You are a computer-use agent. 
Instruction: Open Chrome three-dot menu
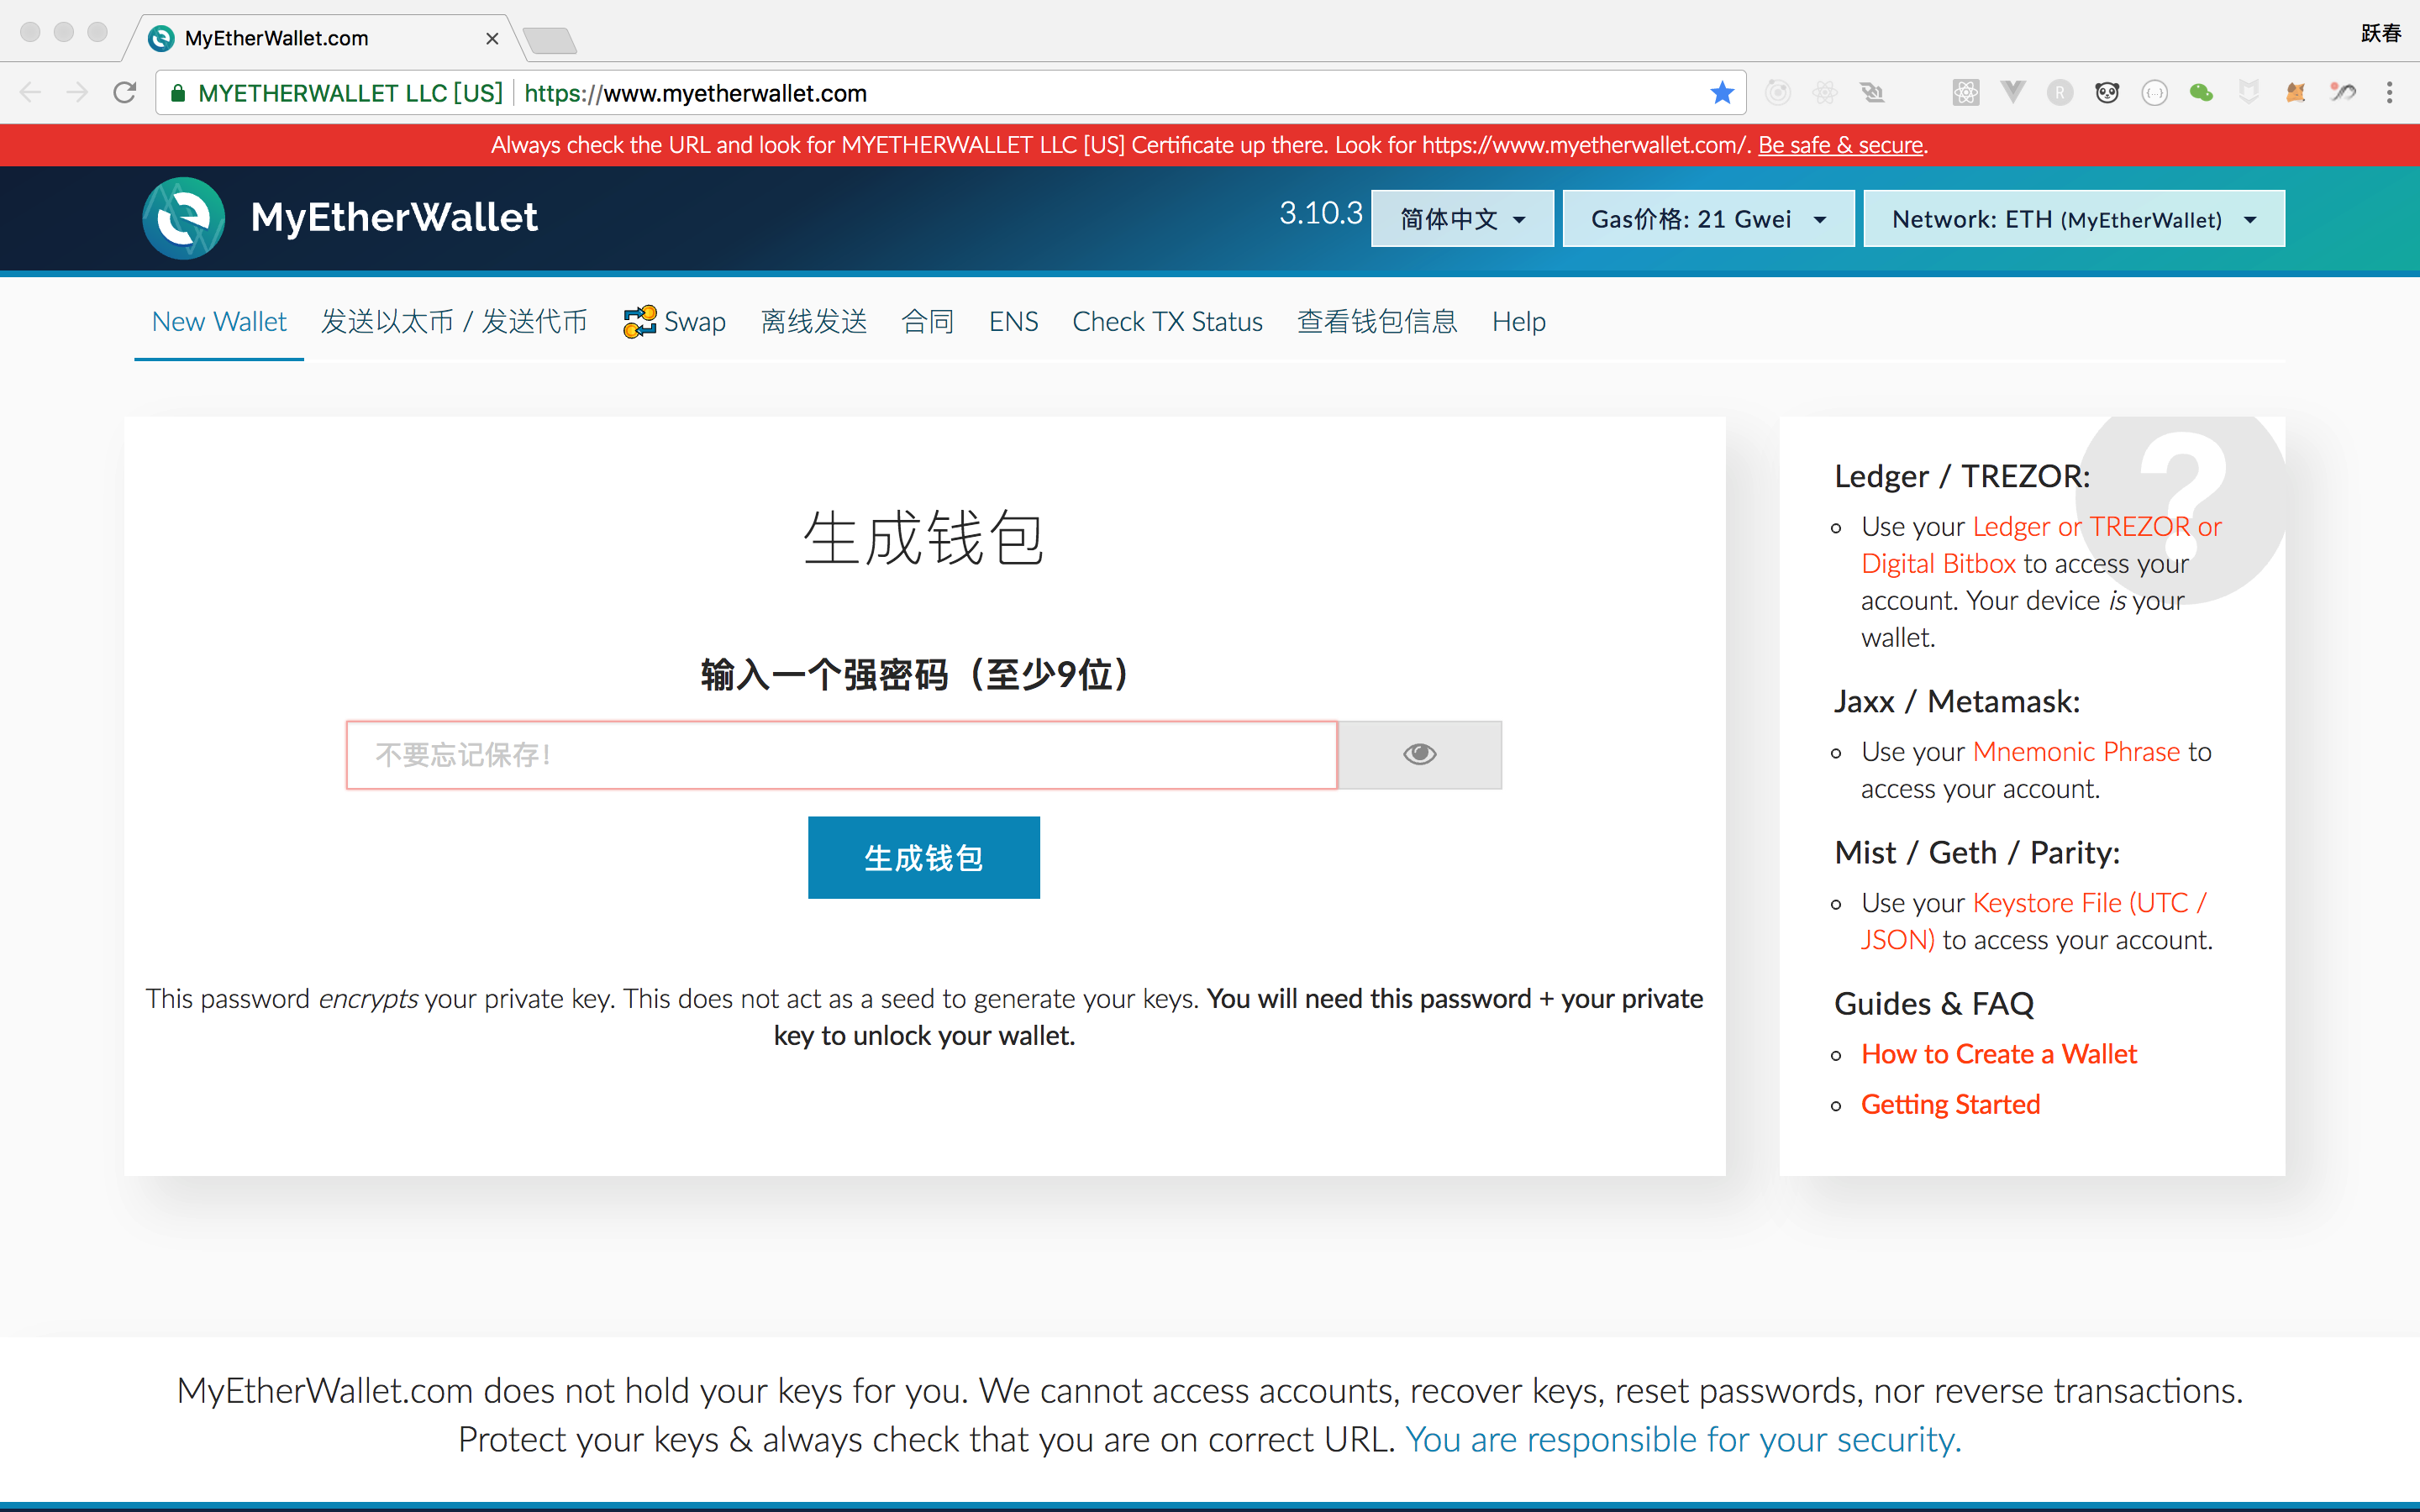[x=2389, y=93]
